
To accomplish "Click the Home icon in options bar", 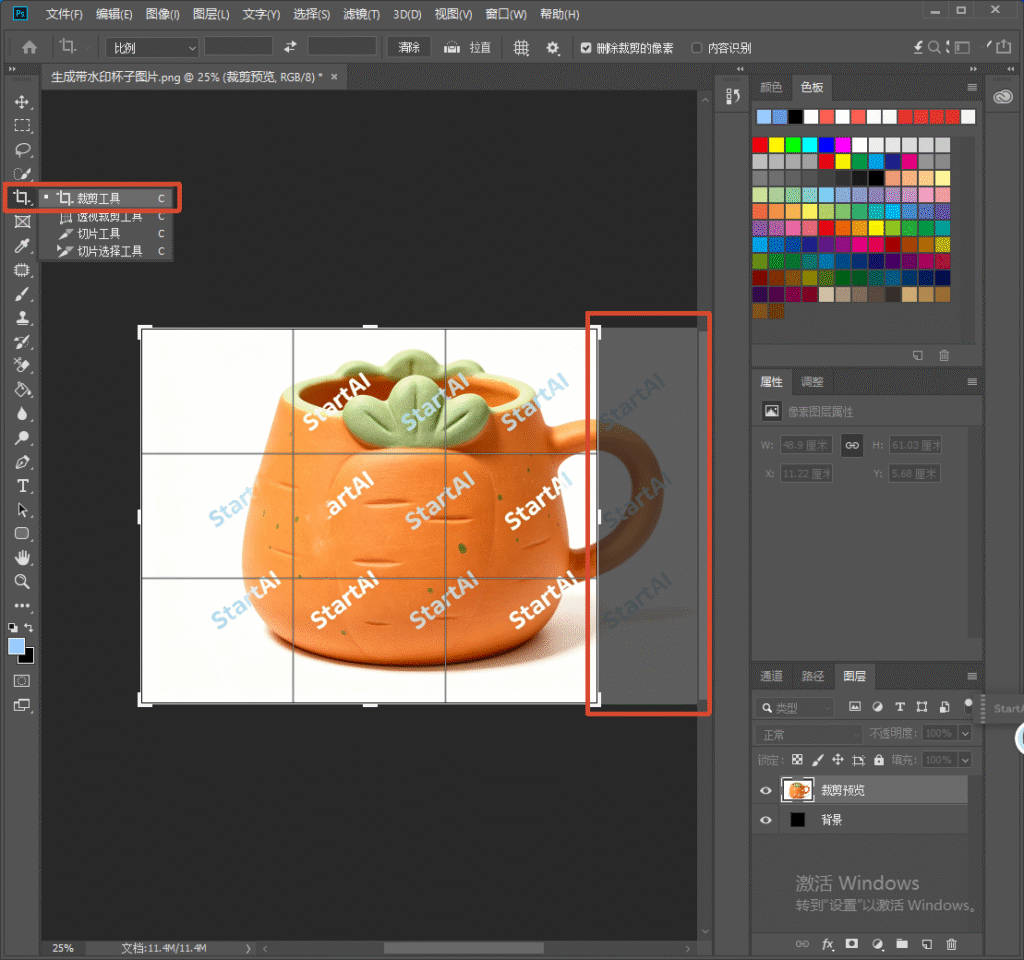I will pos(29,47).
